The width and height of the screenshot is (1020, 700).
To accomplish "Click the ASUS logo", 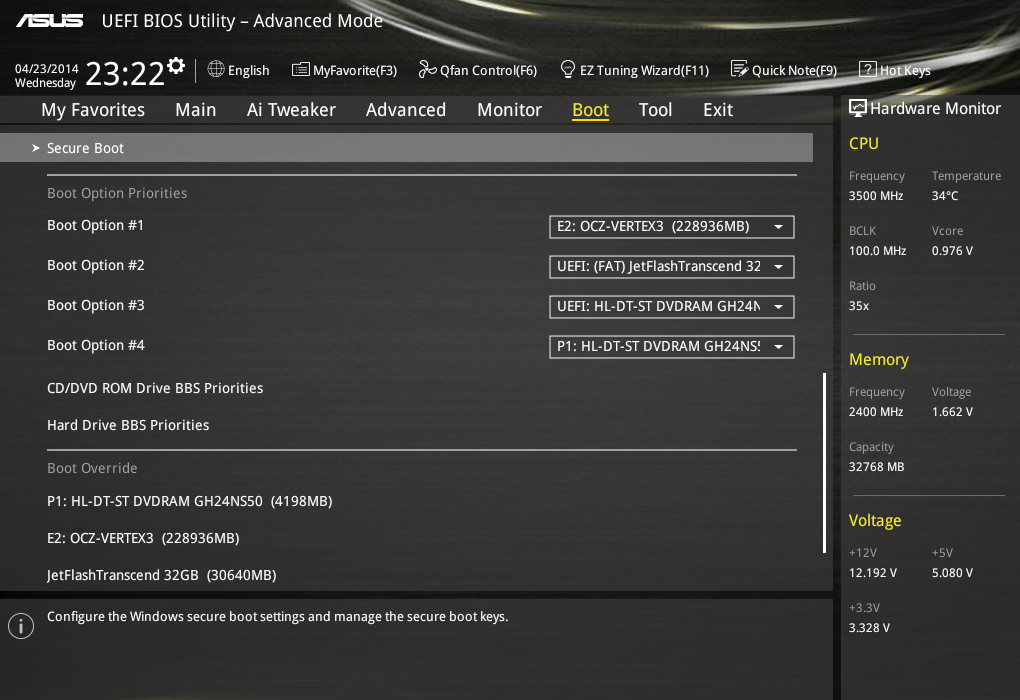I will tap(49, 21).
